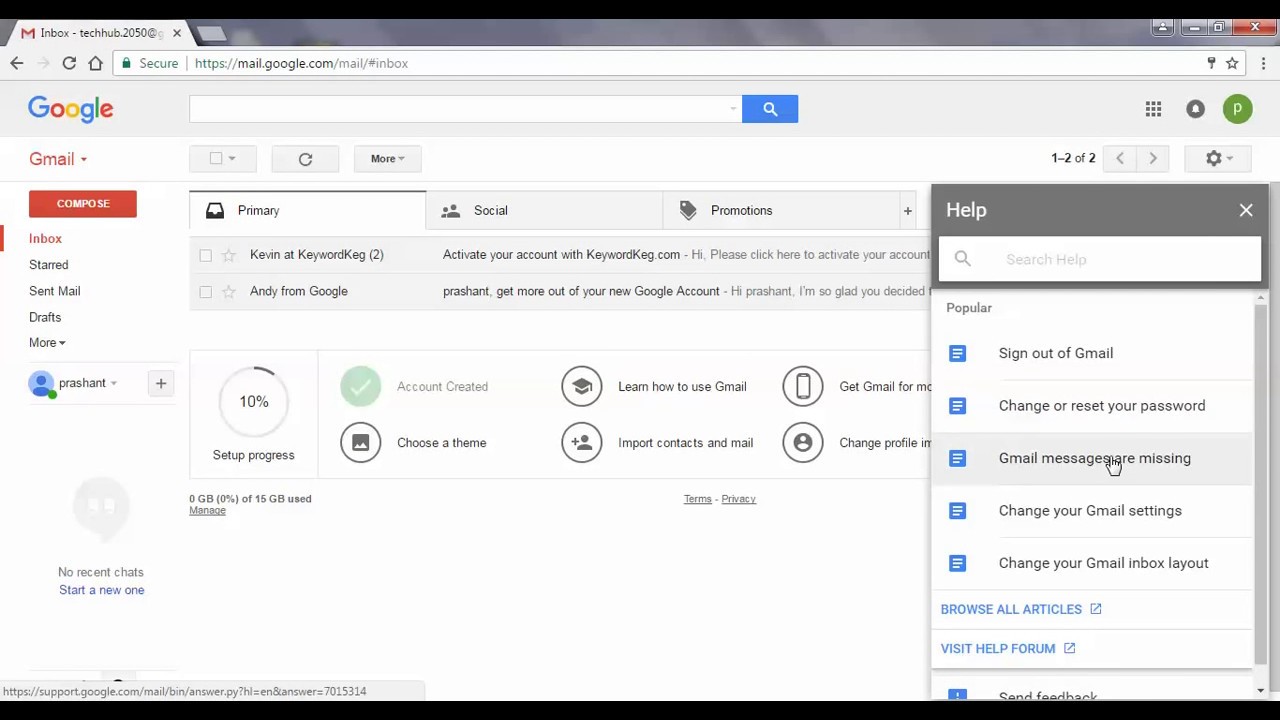Click the browser home button
This screenshot has width=1280, height=720.
(95, 63)
